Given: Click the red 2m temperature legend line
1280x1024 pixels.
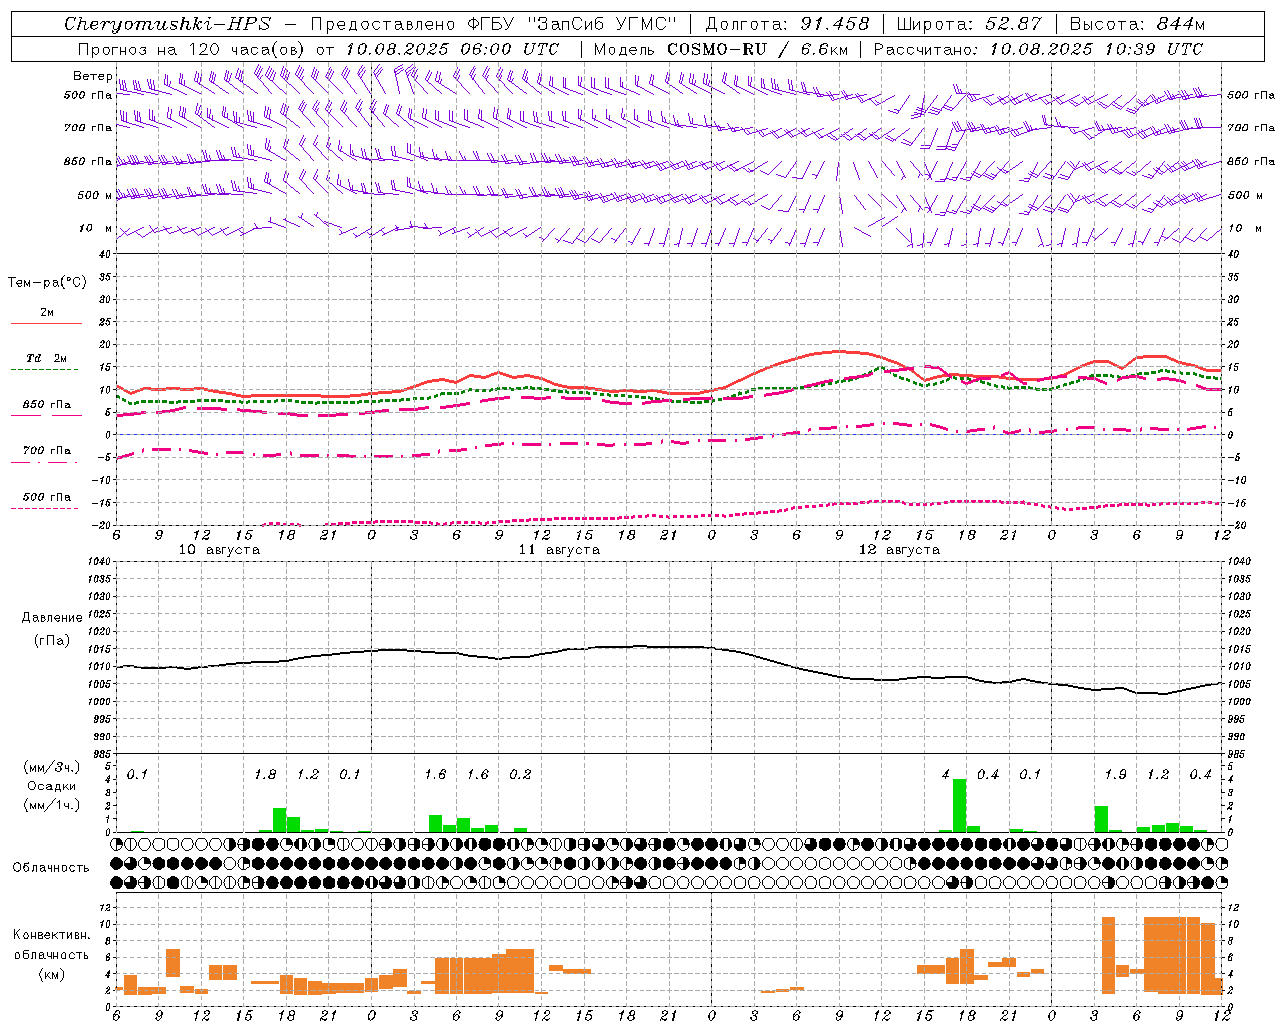Looking at the screenshot, I should coord(46,323).
